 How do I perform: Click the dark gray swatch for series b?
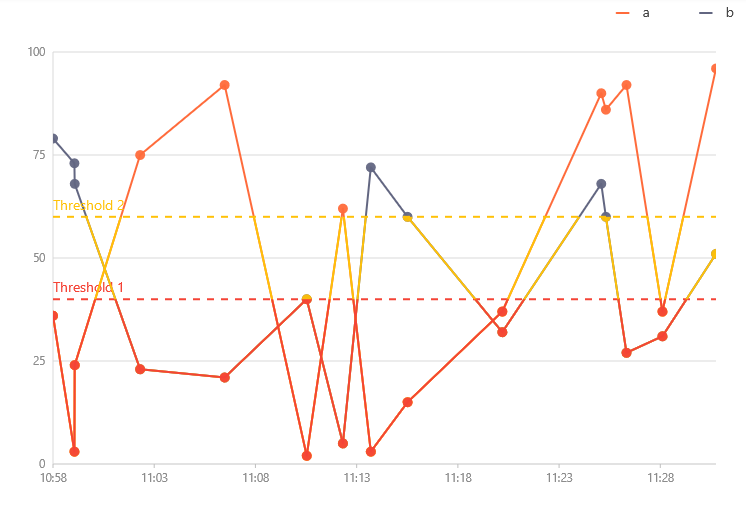pyautogui.click(x=707, y=12)
